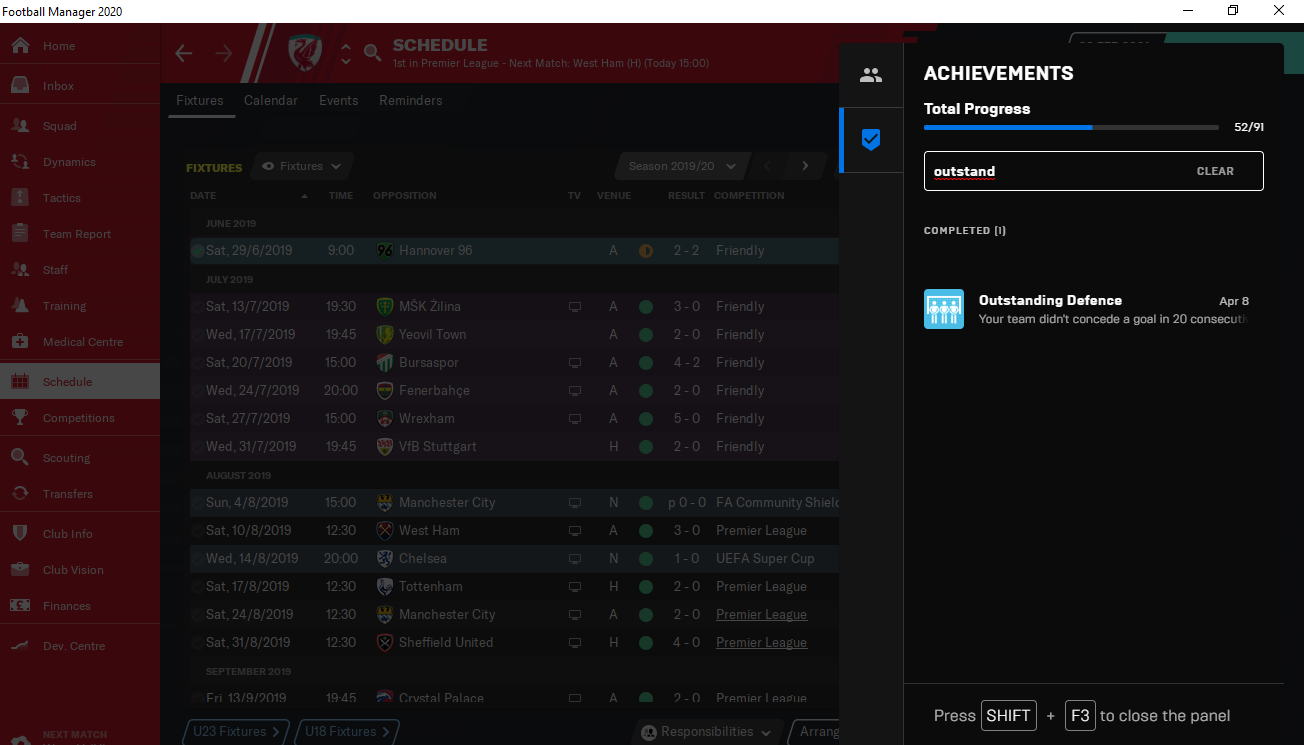Select the Manchester City Community Shield row
Viewport: 1304px width, 745px height.
click(513, 503)
